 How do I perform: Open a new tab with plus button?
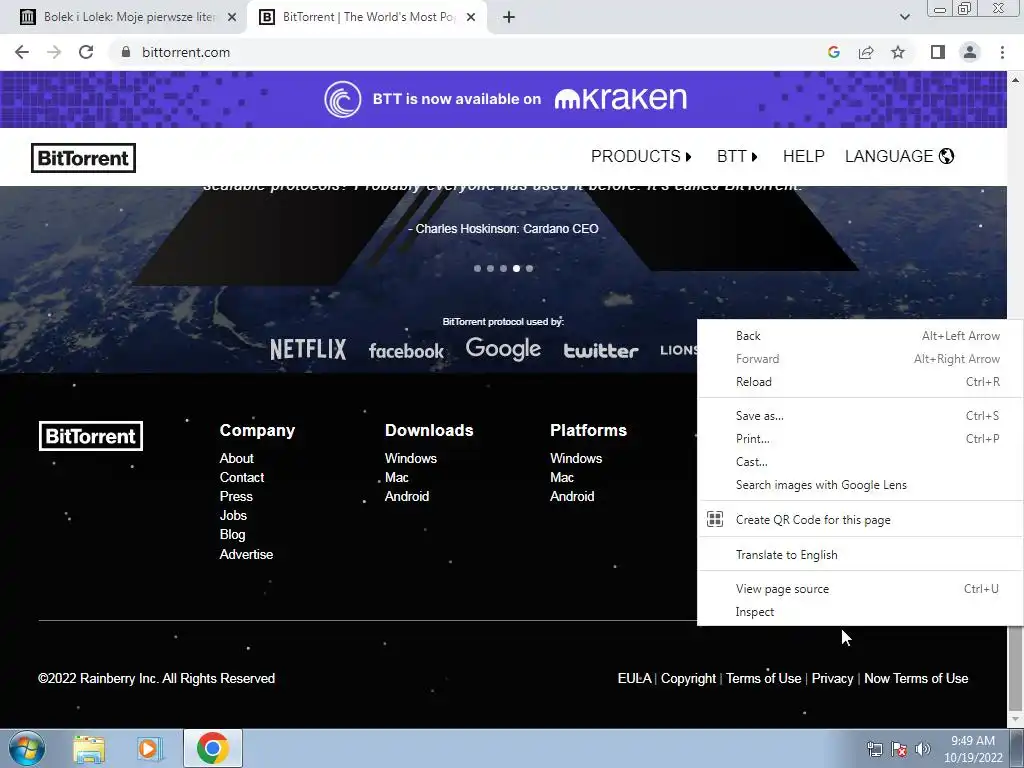click(x=509, y=17)
